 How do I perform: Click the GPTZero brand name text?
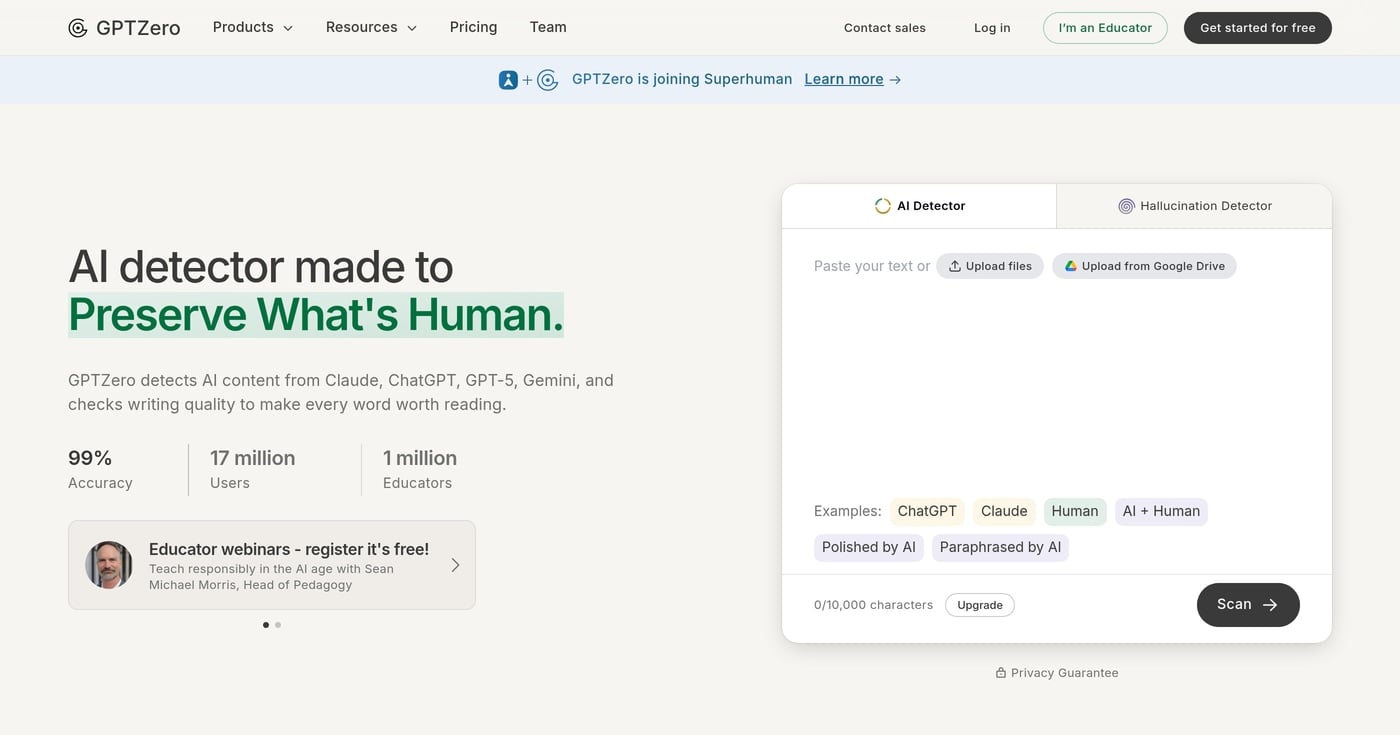pos(138,28)
